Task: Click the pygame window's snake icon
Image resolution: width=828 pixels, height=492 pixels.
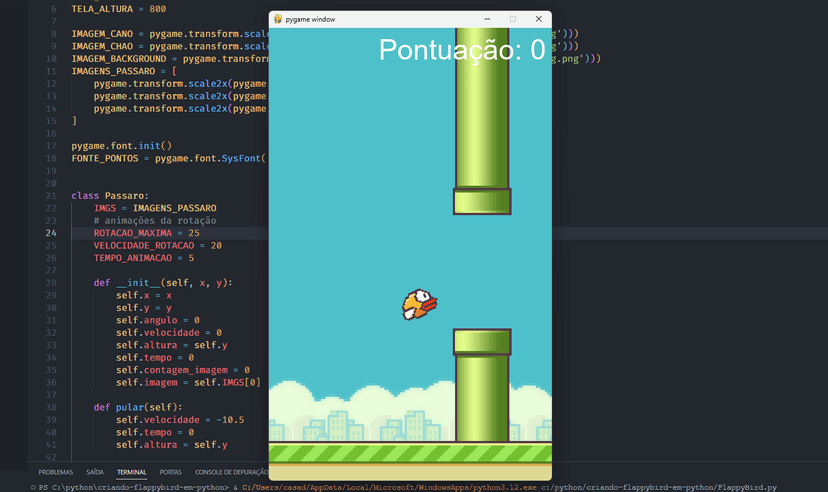Action: coord(278,19)
